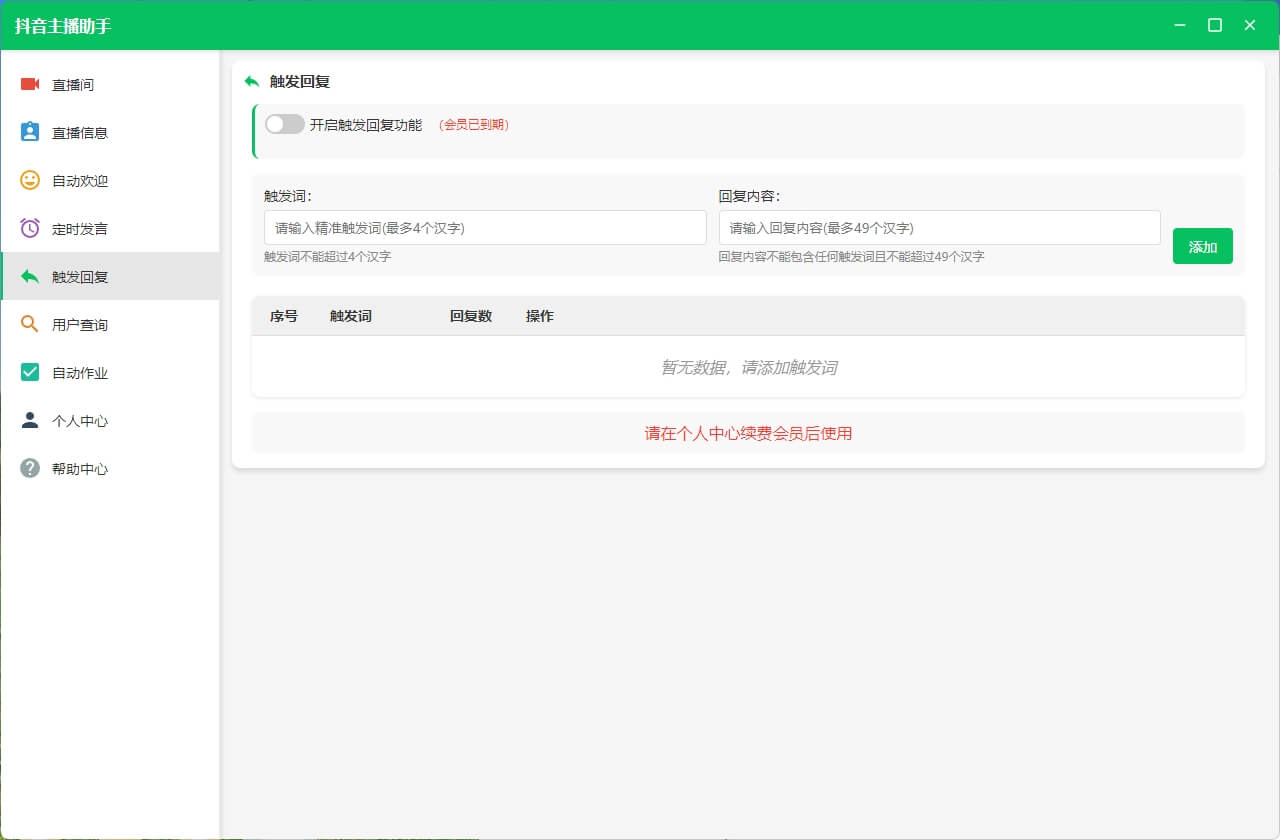Click the magnifier icon for 用户查询
Viewport: 1280px width, 840px height.
point(30,324)
